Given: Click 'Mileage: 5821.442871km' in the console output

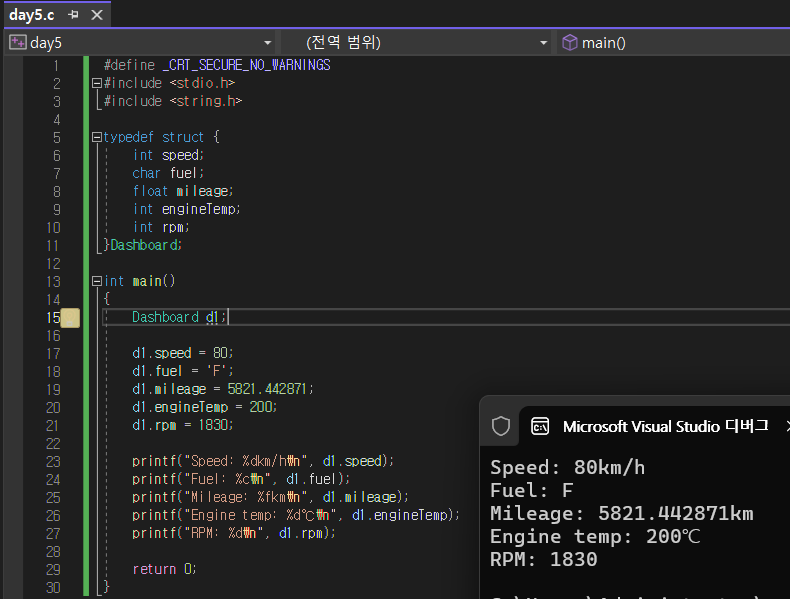Looking at the screenshot, I should click(x=622, y=514).
